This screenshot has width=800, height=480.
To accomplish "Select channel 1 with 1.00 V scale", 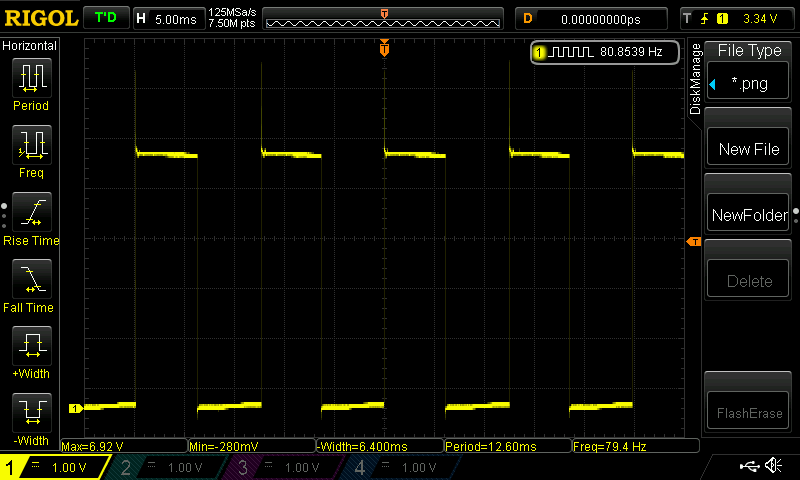I will point(54,467).
